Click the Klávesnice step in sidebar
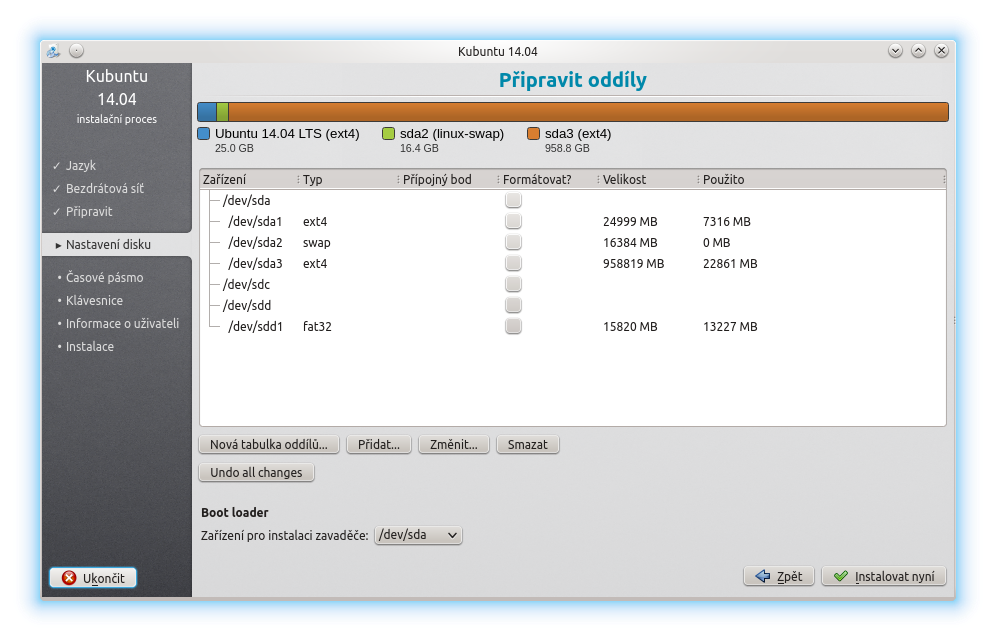 (x=94, y=300)
